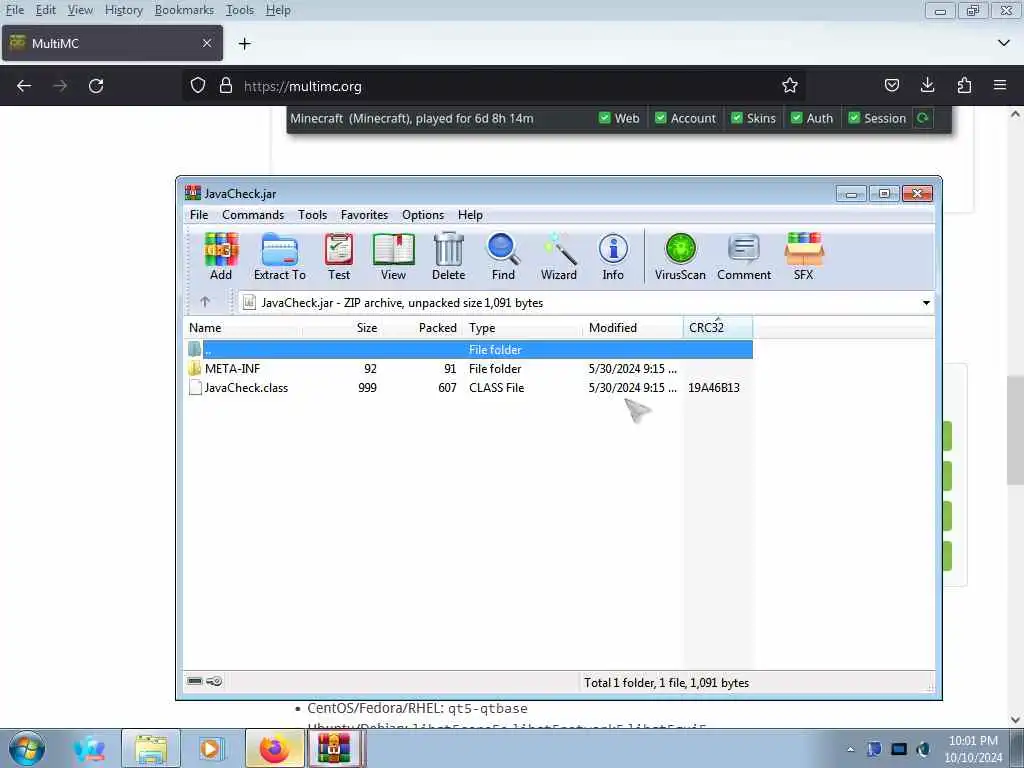Click the drive icon in WinRAR status bar
Image resolution: width=1024 pixels, height=768 pixels.
195,681
